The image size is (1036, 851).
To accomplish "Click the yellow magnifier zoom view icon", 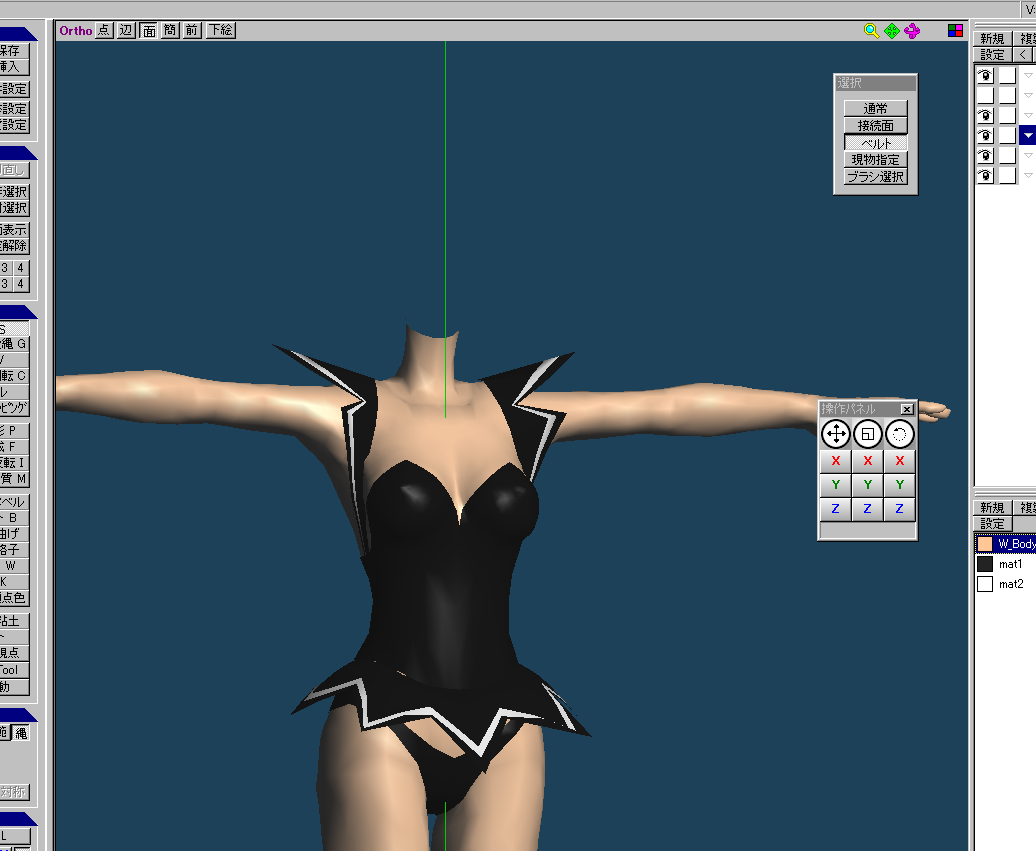I will 871,31.
